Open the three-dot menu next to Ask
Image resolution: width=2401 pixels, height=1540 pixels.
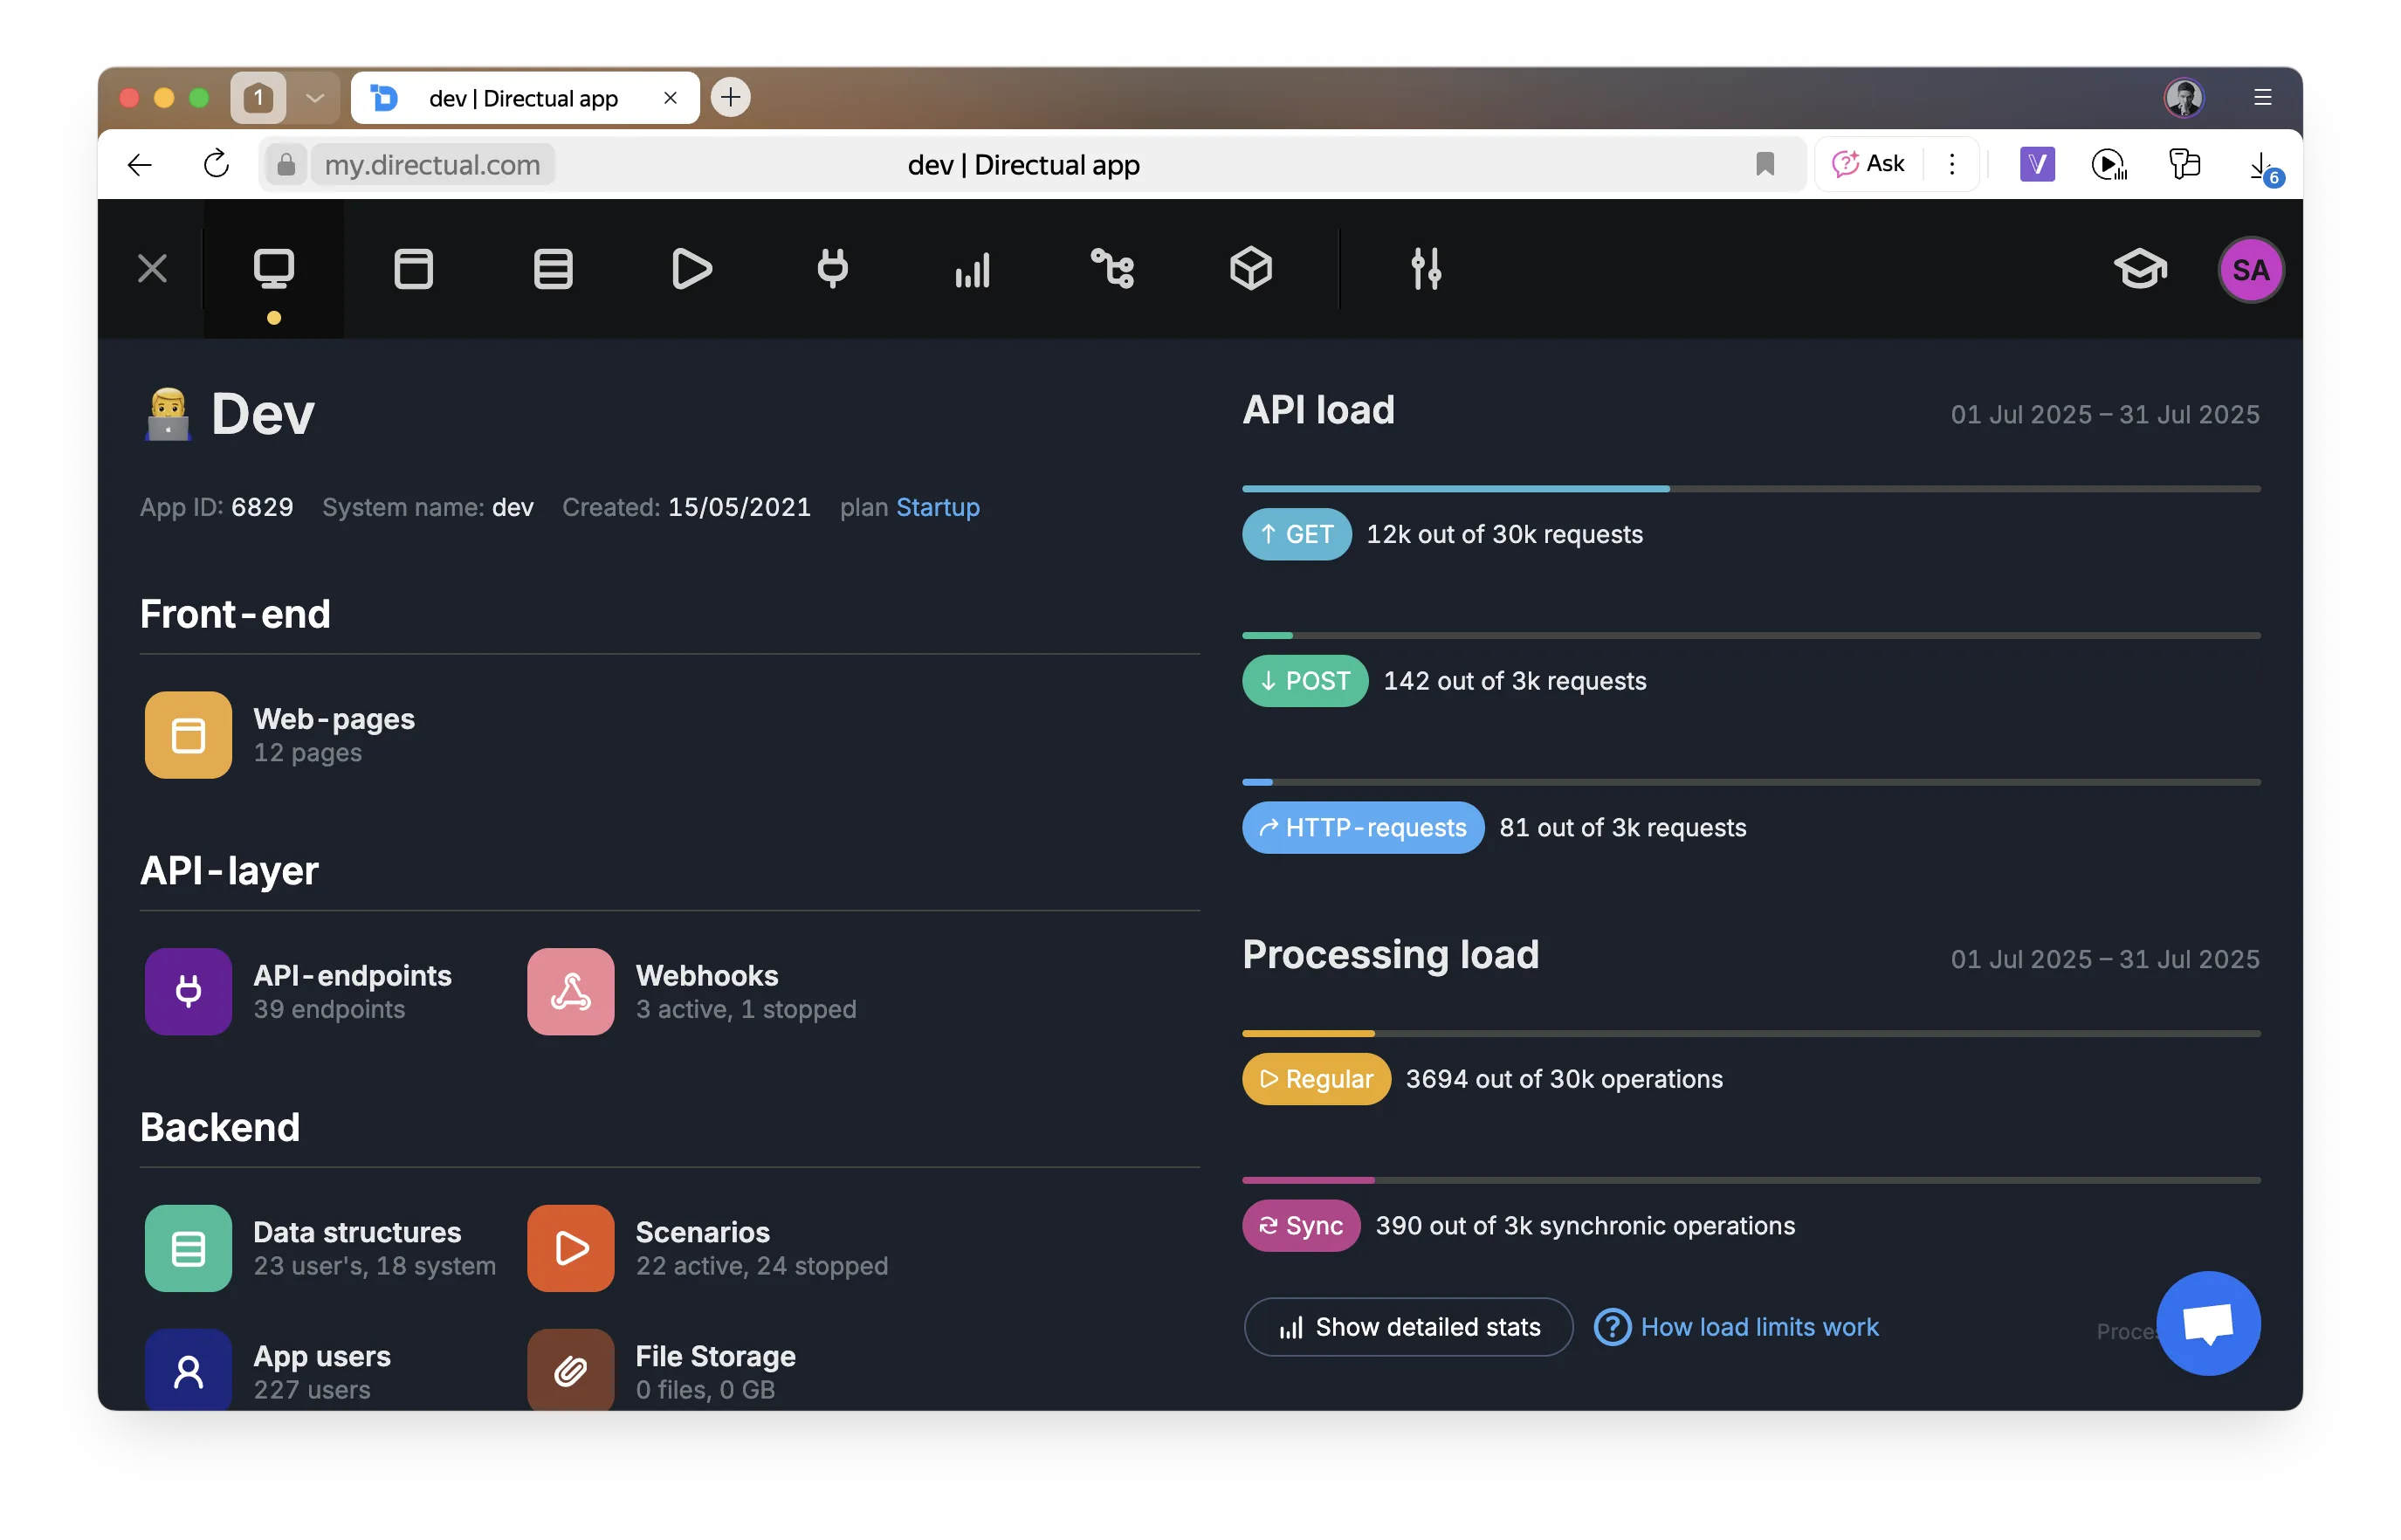click(x=1951, y=163)
